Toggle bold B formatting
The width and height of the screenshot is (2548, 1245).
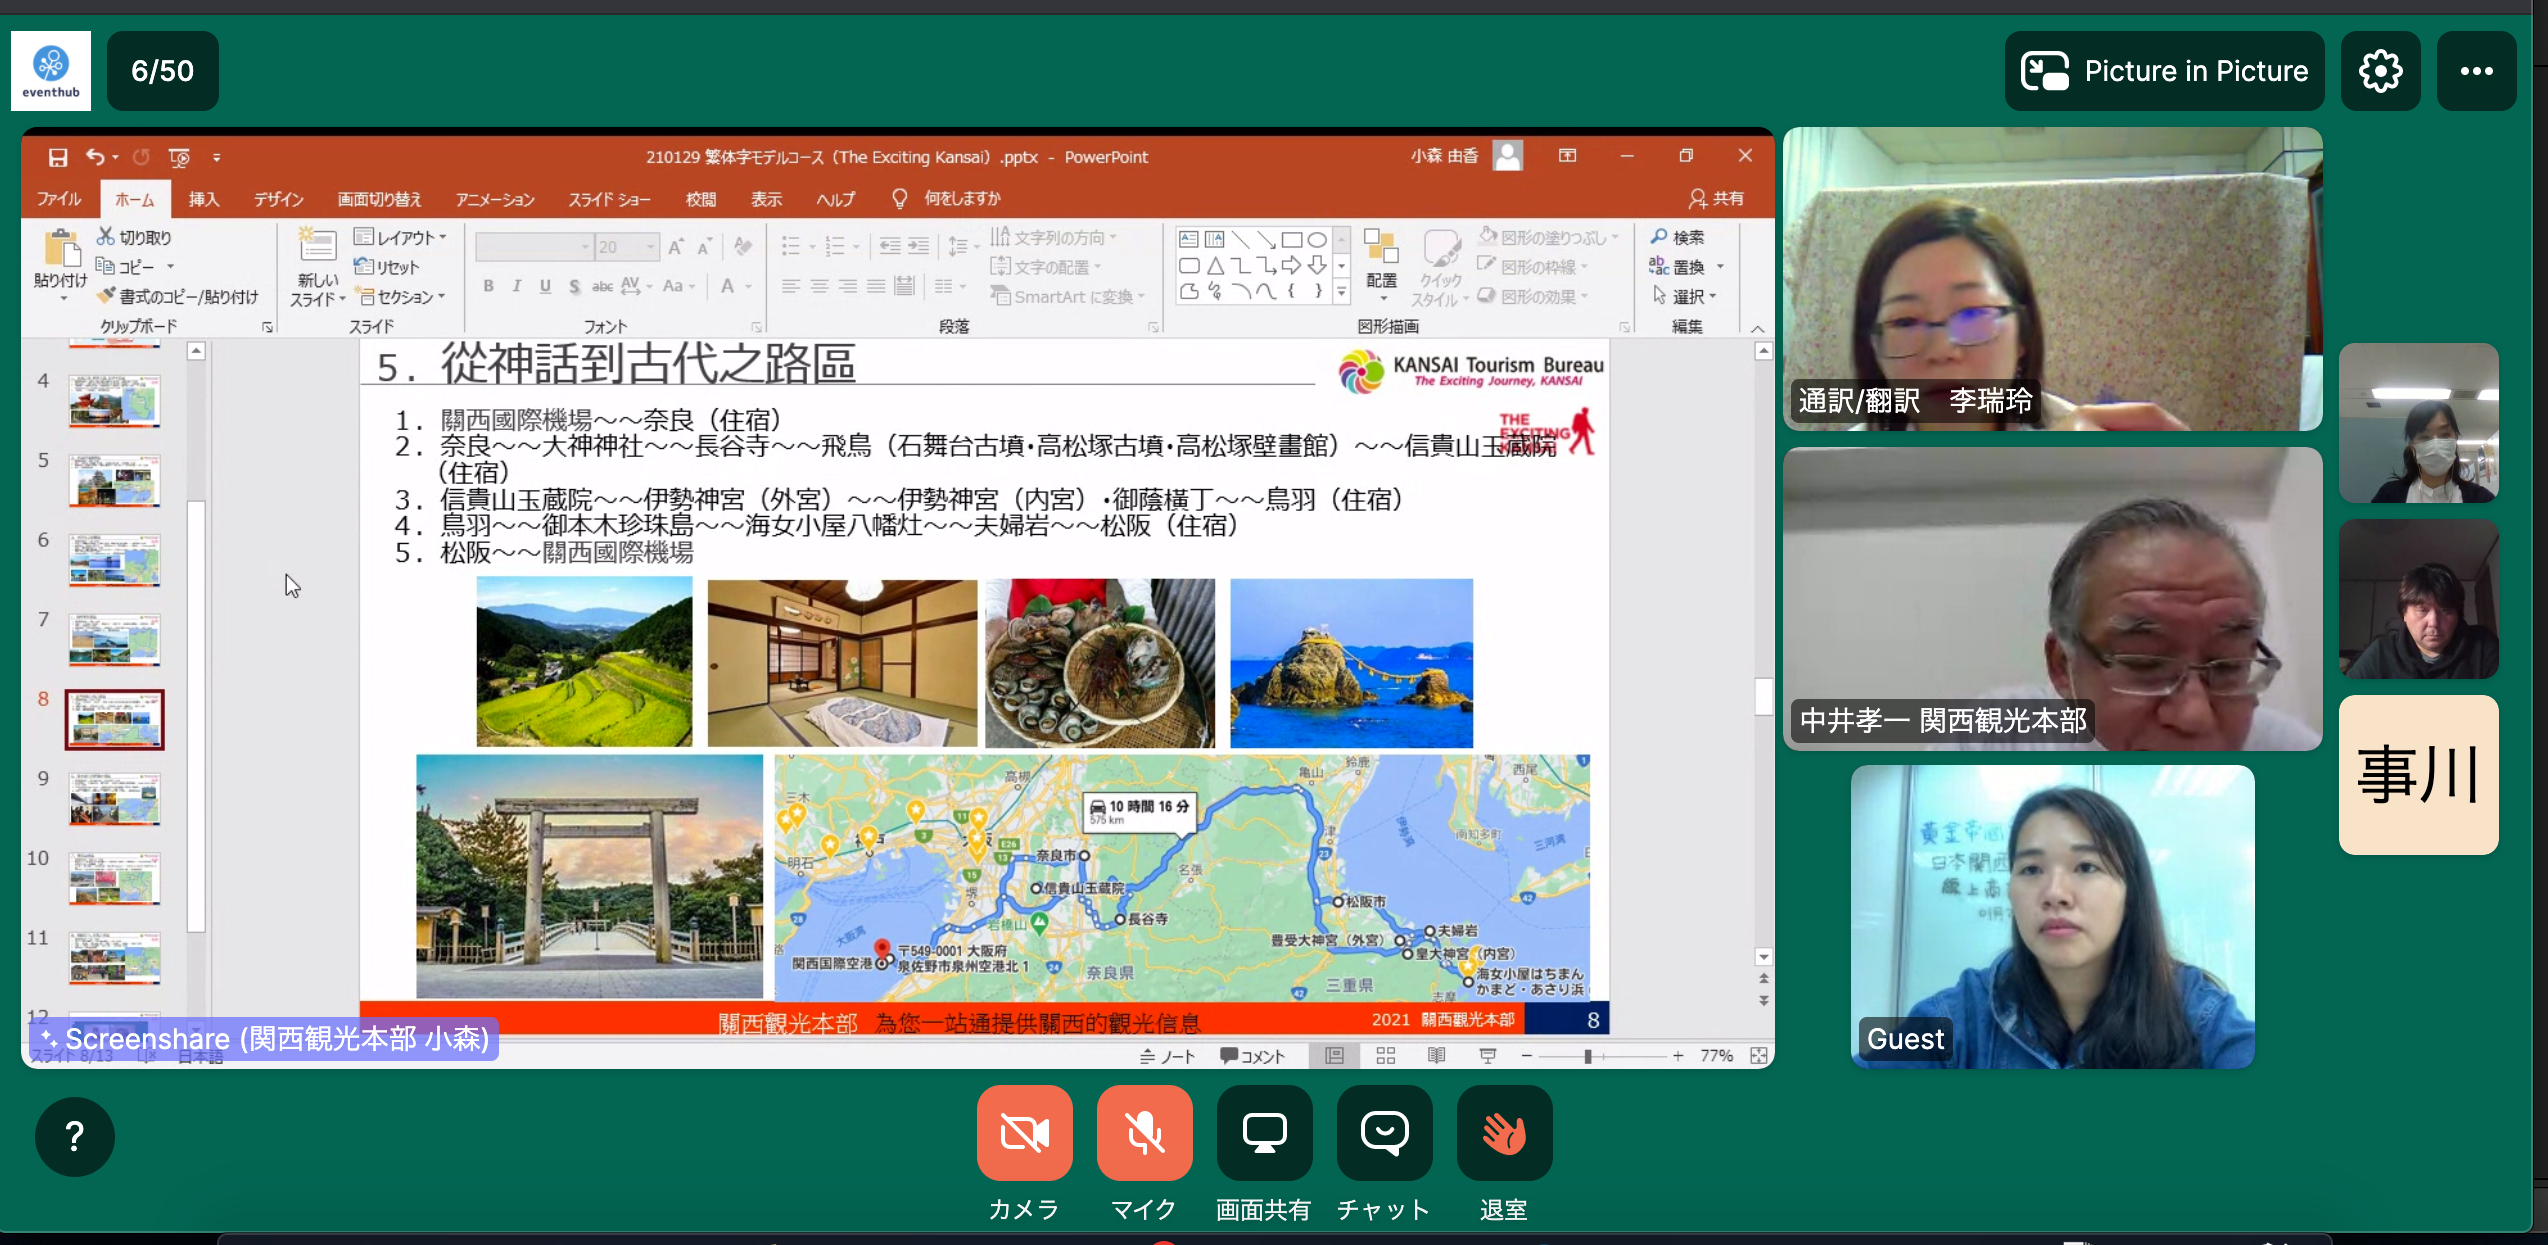pyautogui.click(x=488, y=286)
